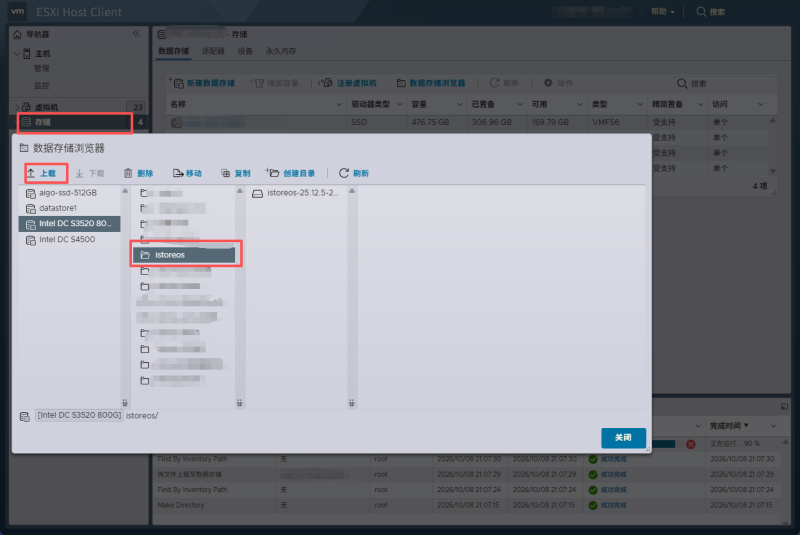Click the datastore icon beside path bar

[x=24, y=416]
